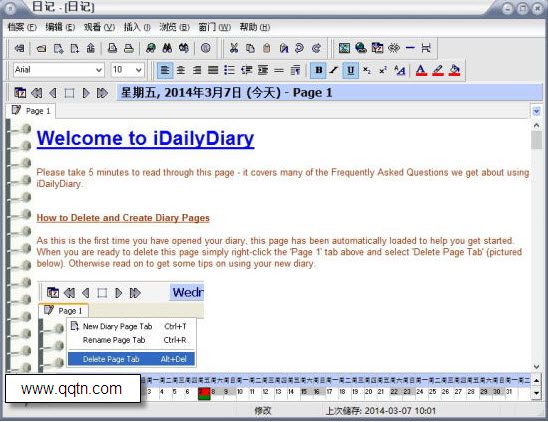The image size is (548, 422).
Task: Click the printer icon
Action: click(129, 48)
